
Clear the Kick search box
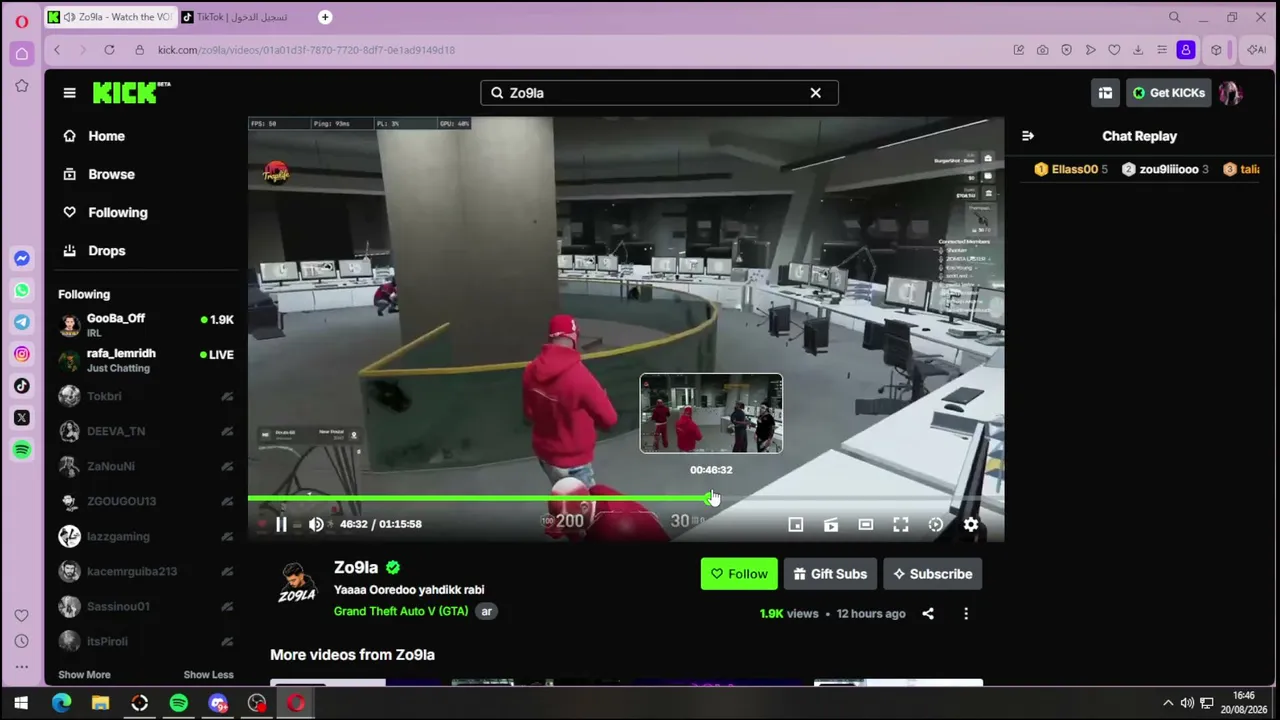[816, 93]
